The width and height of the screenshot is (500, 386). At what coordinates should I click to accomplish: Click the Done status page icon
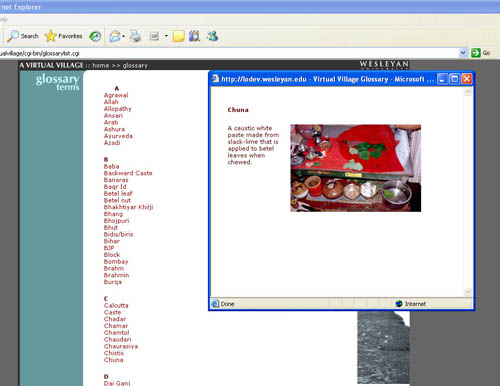[216, 304]
